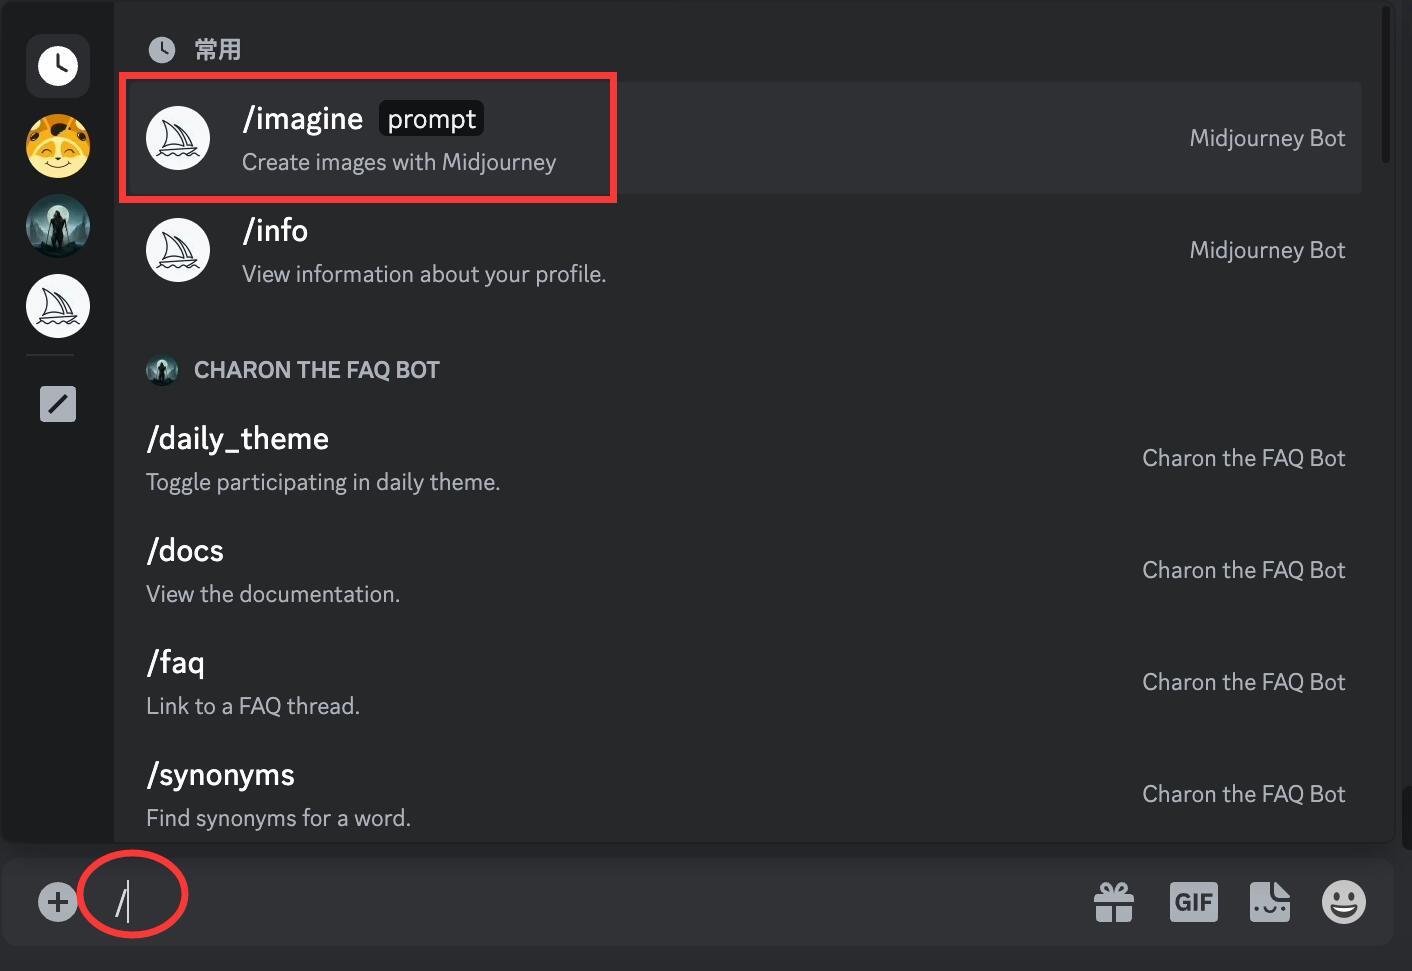Click the Midjourney sailboat icon beside /info
The height and width of the screenshot is (971, 1412).
tap(178, 250)
